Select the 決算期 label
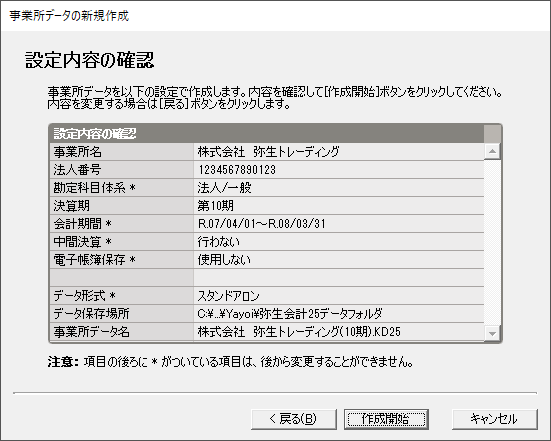 (x=72, y=206)
